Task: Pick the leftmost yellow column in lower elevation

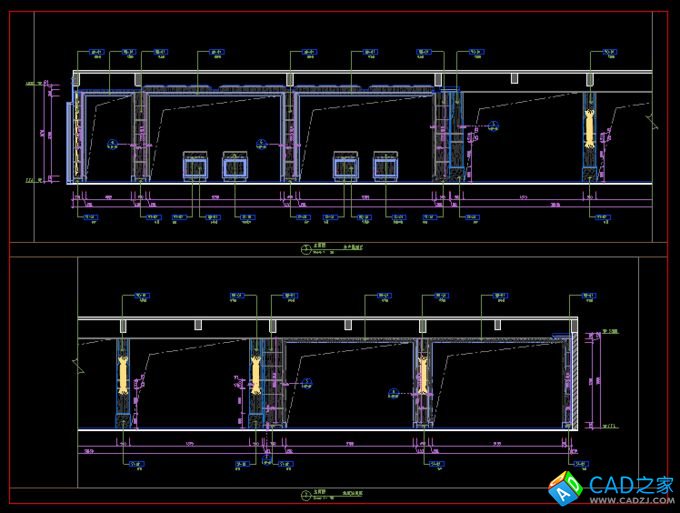Action: [124, 375]
